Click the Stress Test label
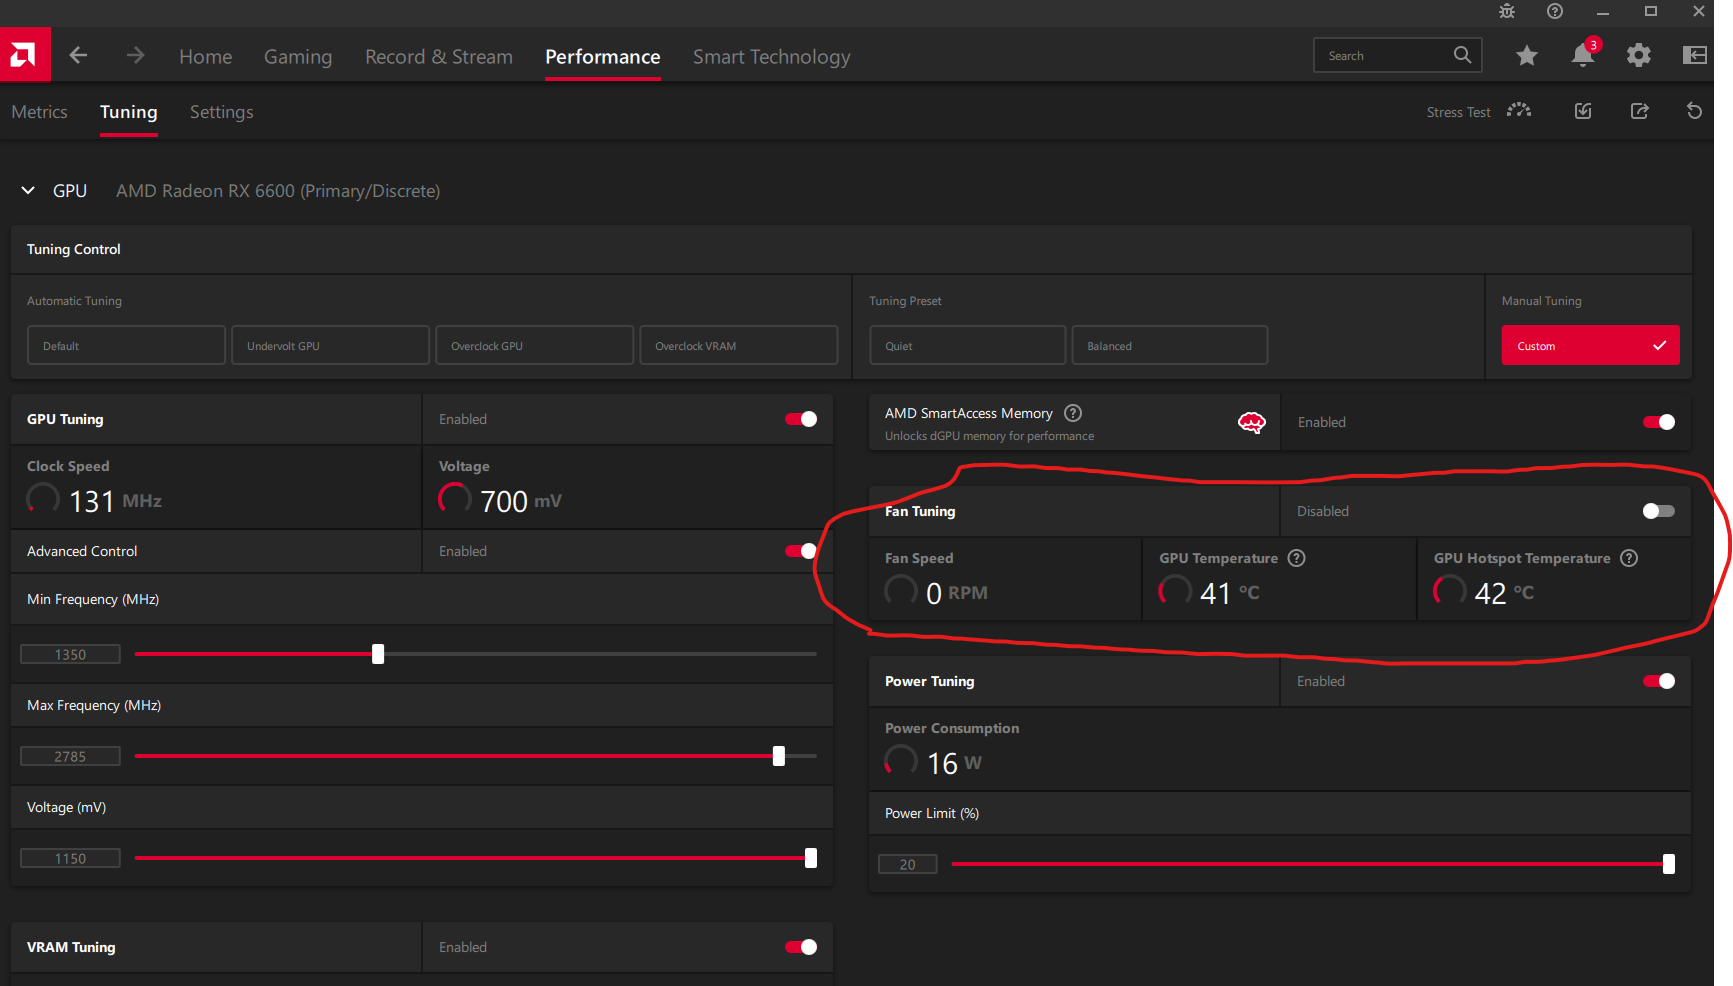This screenshot has width=1733, height=986. point(1458,112)
